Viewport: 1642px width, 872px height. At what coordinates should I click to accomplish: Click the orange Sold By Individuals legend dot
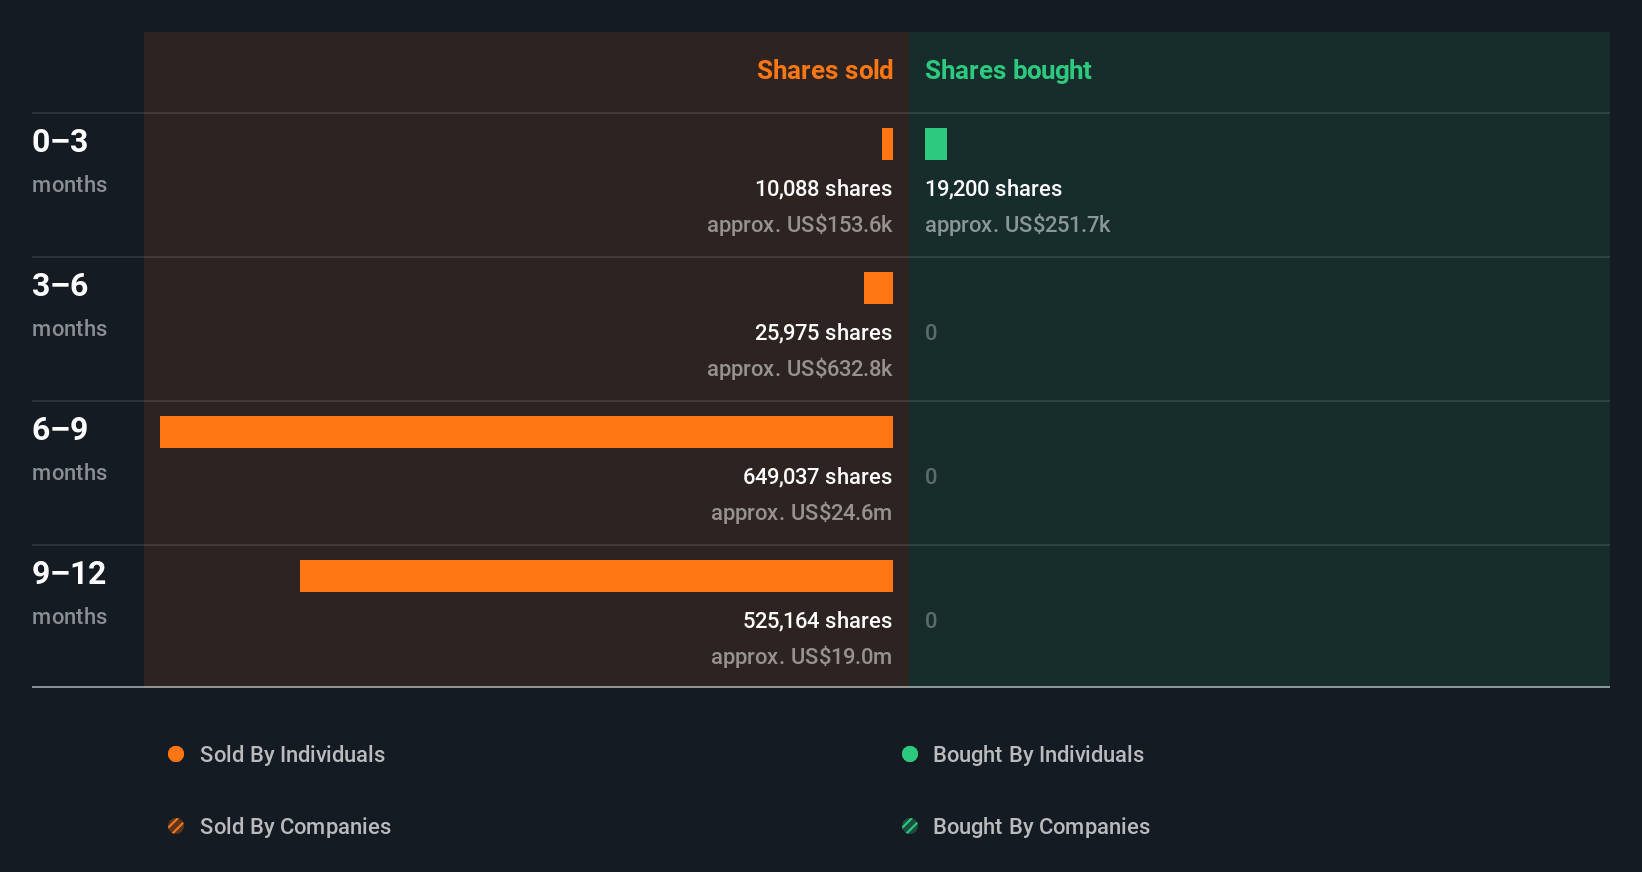coord(176,754)
